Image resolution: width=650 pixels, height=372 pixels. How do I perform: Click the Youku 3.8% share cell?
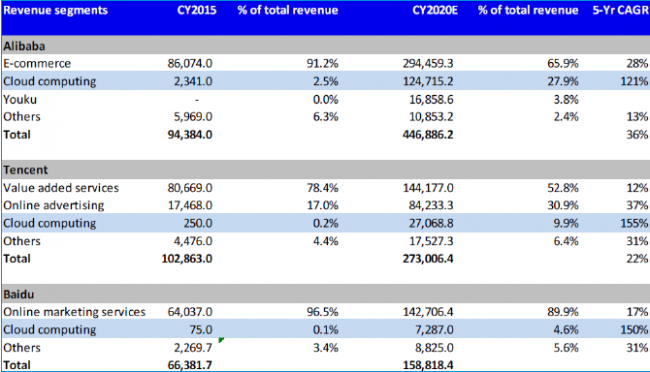tap(566, 100)
